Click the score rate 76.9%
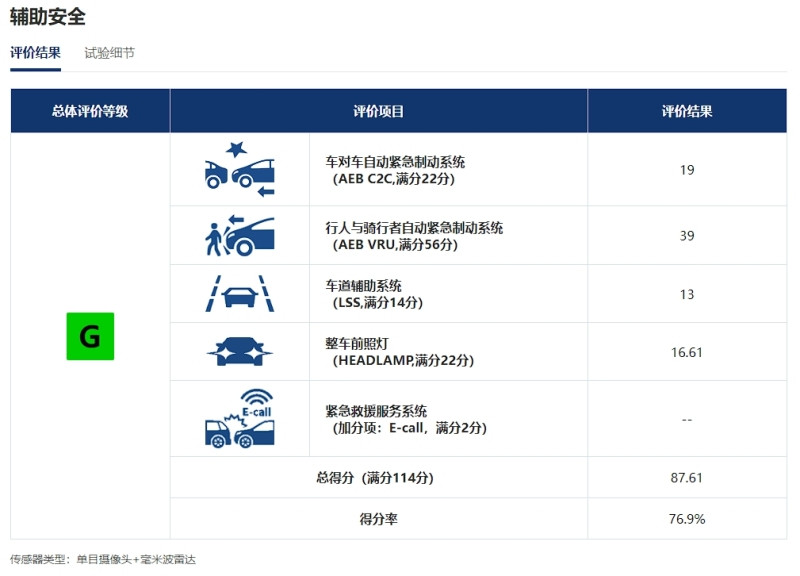The height and width of the screenshot is (576, 800). pos(687,519)
